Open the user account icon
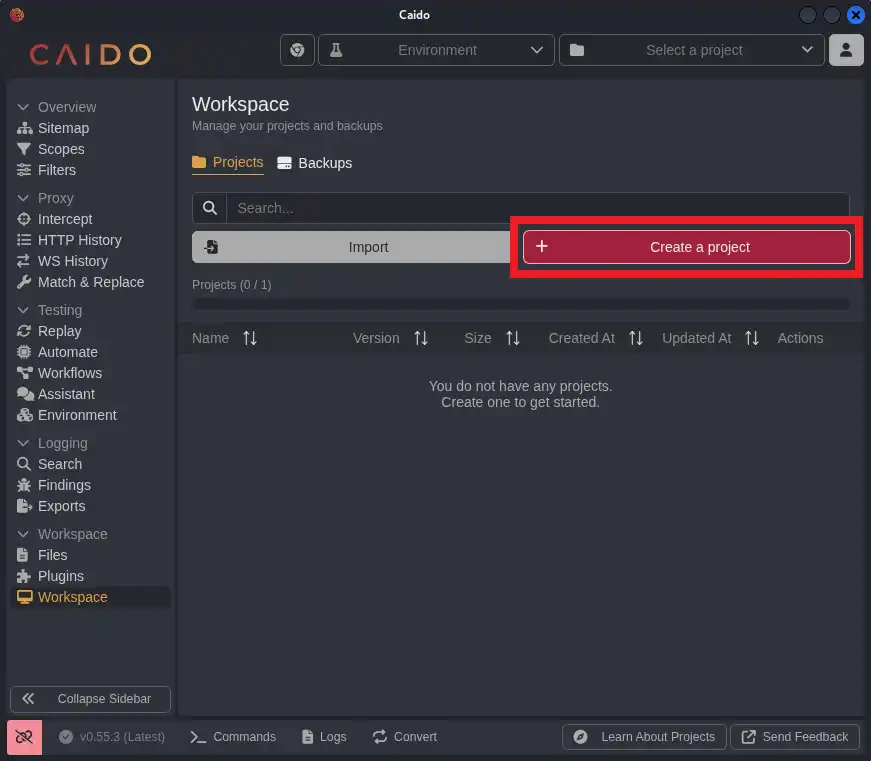Screen dimensions: 871x761 coord(846,50)
